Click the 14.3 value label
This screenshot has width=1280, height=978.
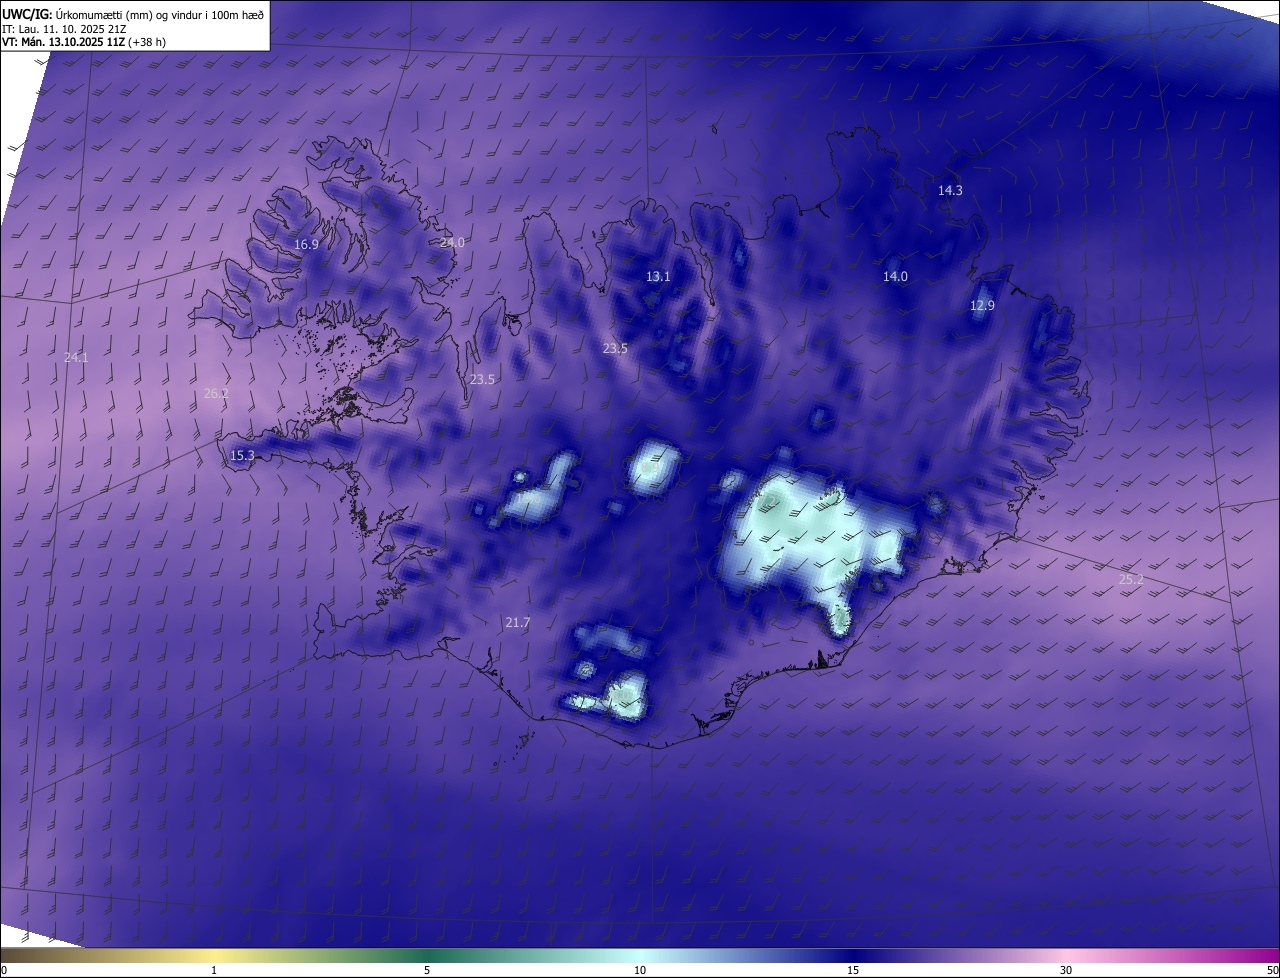pos(950,190)
